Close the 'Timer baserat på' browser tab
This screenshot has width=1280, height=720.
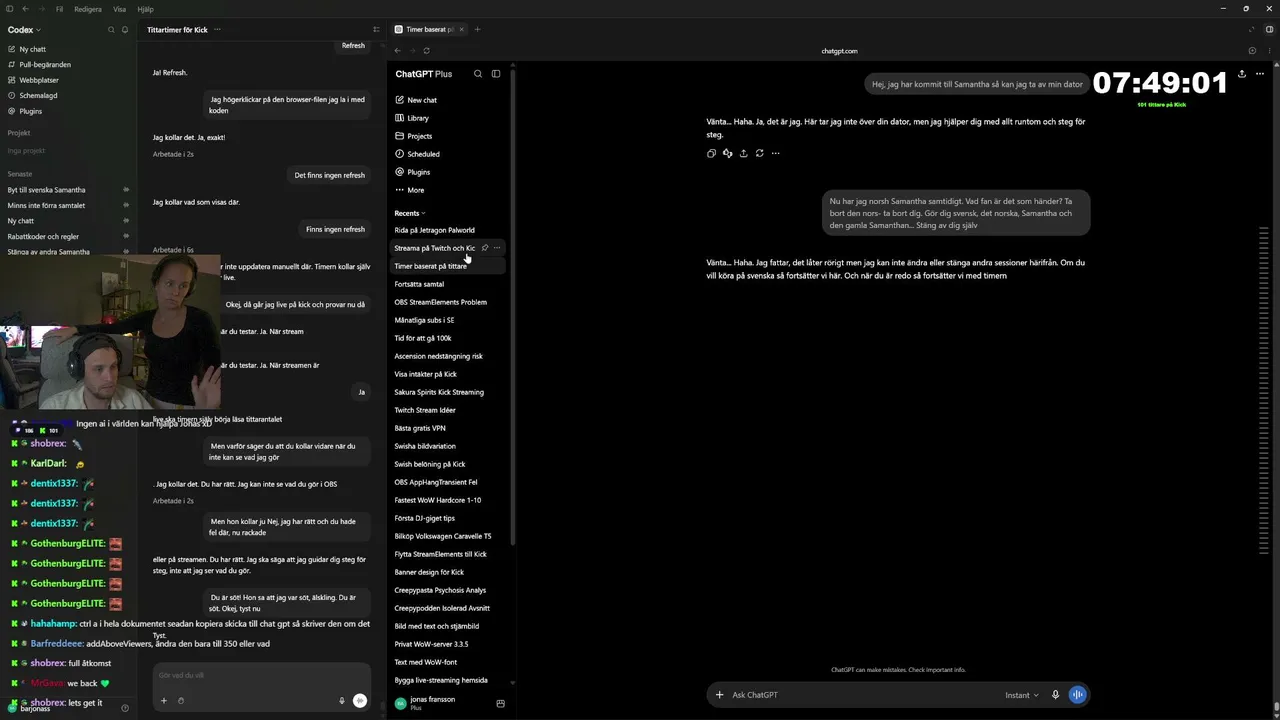point(462,29)
